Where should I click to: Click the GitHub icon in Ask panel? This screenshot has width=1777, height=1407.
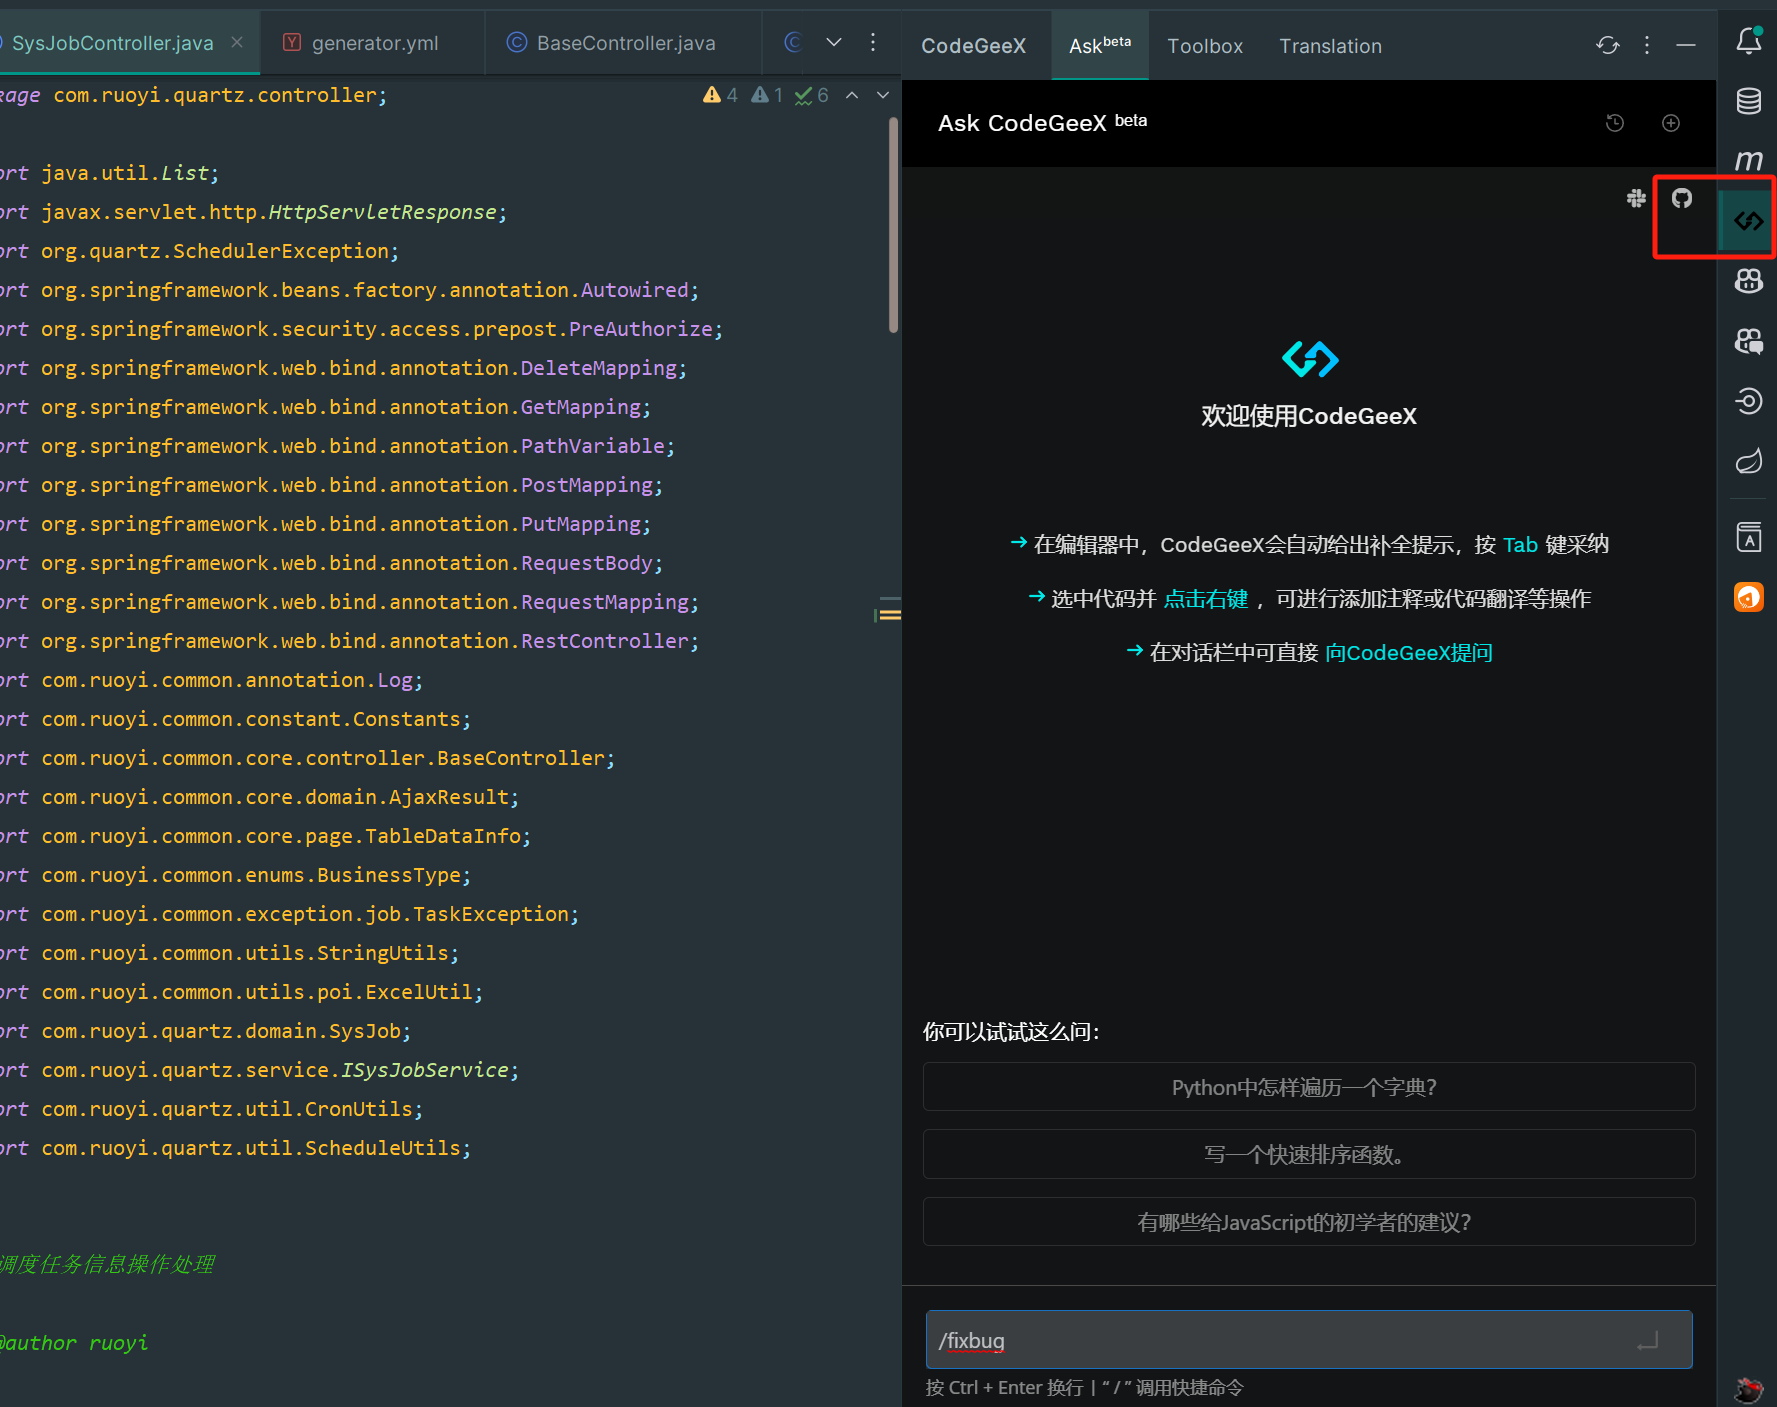point(1682,198)
